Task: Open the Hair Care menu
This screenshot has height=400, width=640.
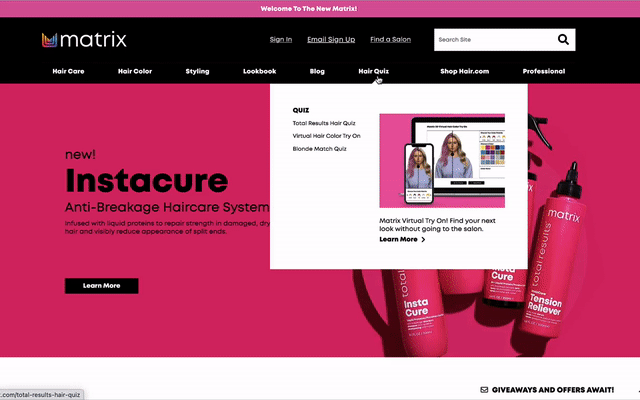Action: coord(68,71)
